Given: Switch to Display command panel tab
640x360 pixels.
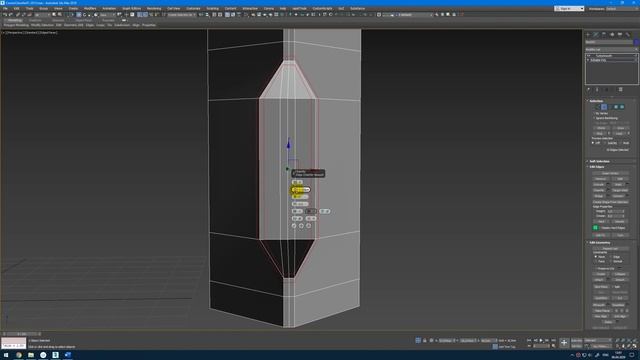Looking at the screenshot, I should tap(620, 34).
